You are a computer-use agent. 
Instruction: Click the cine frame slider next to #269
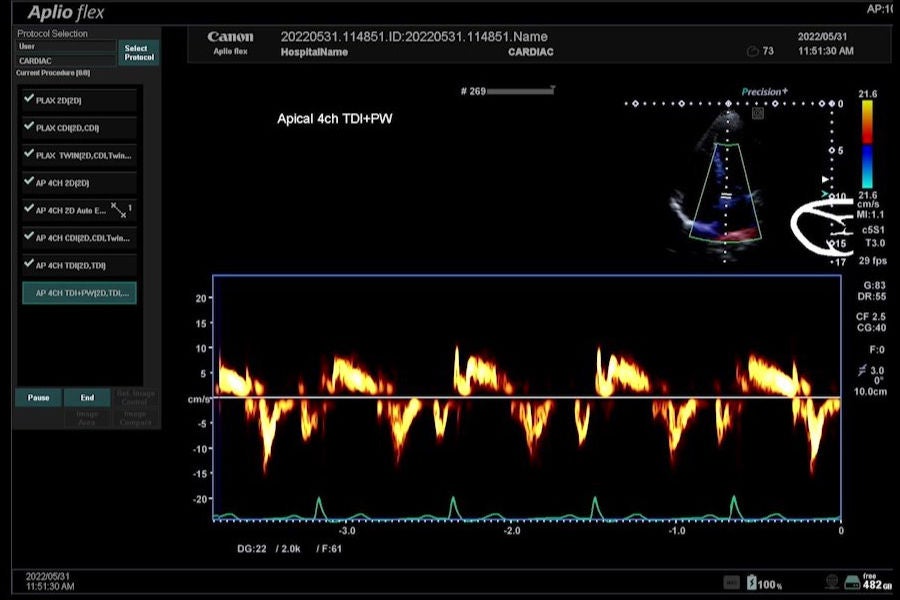[521, 91]
